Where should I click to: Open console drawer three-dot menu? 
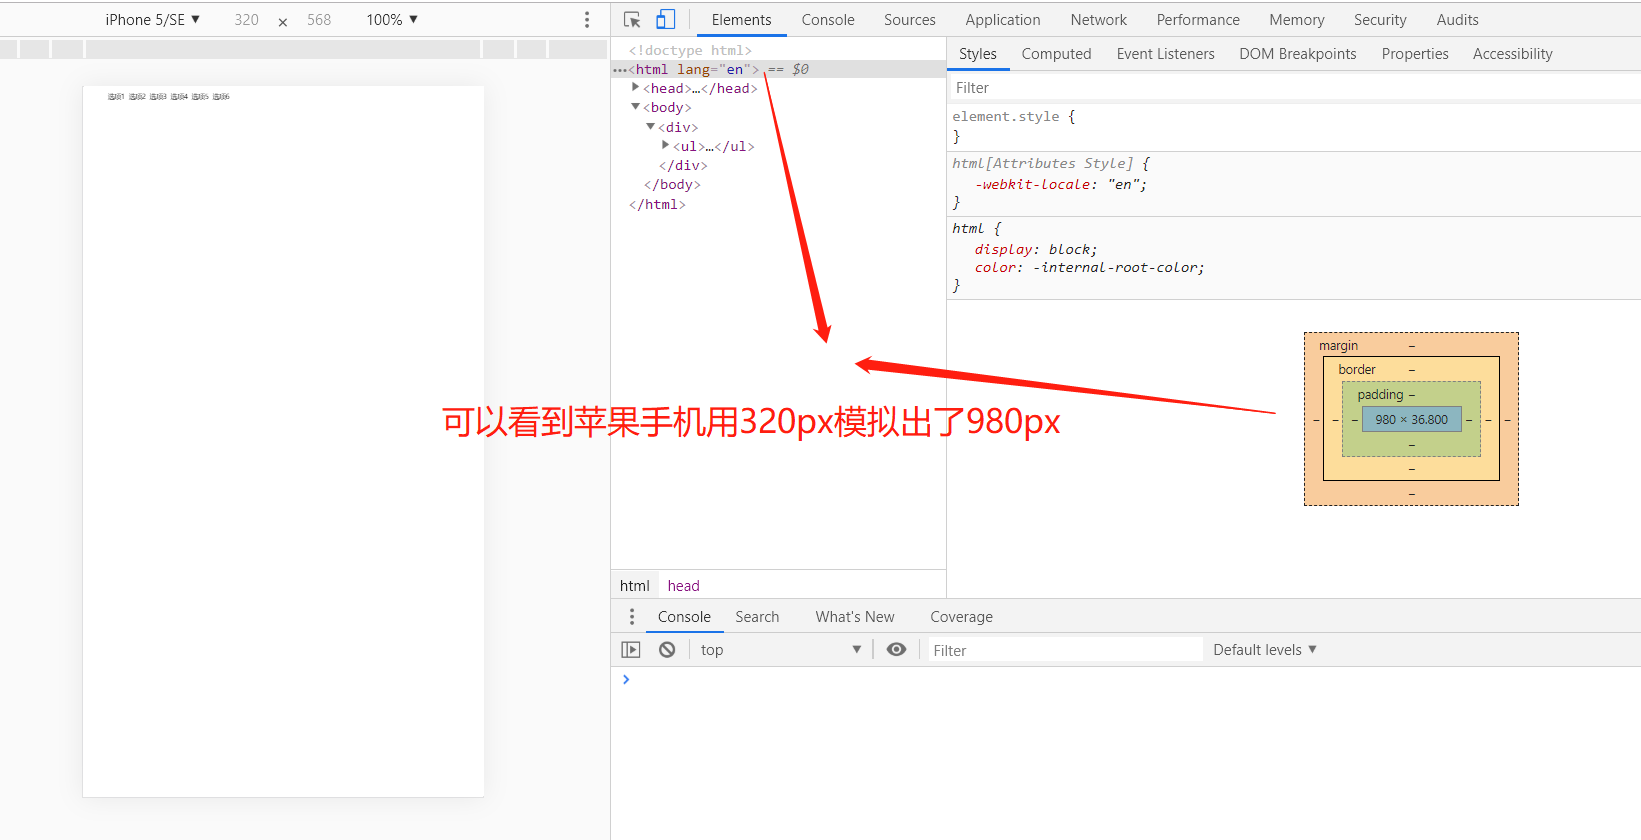point(632,617)
